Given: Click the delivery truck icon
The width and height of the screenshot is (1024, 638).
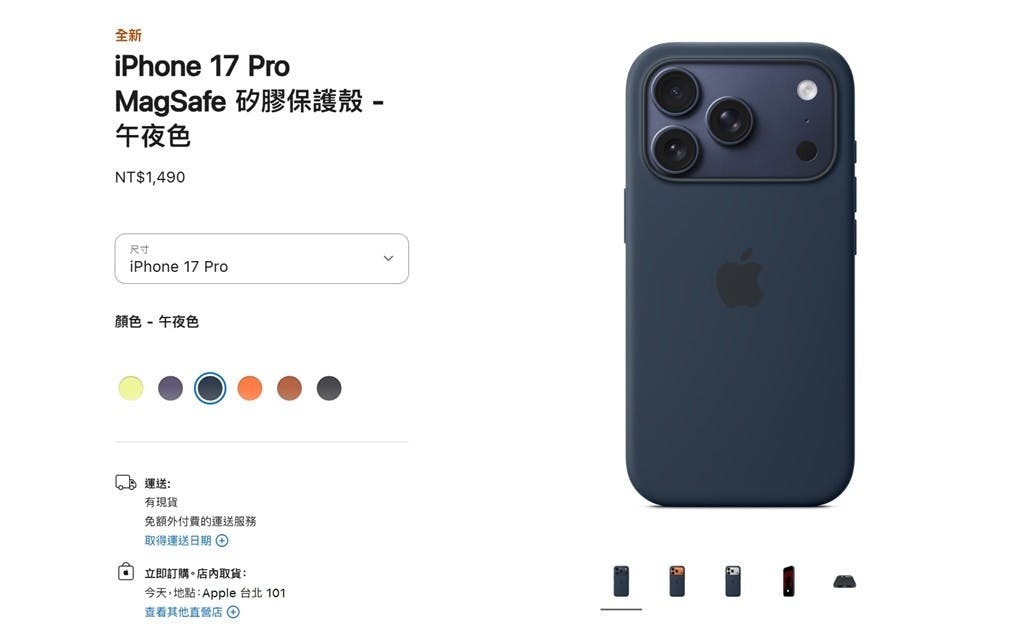Looking at the screenshot, I should click(125, 483).
